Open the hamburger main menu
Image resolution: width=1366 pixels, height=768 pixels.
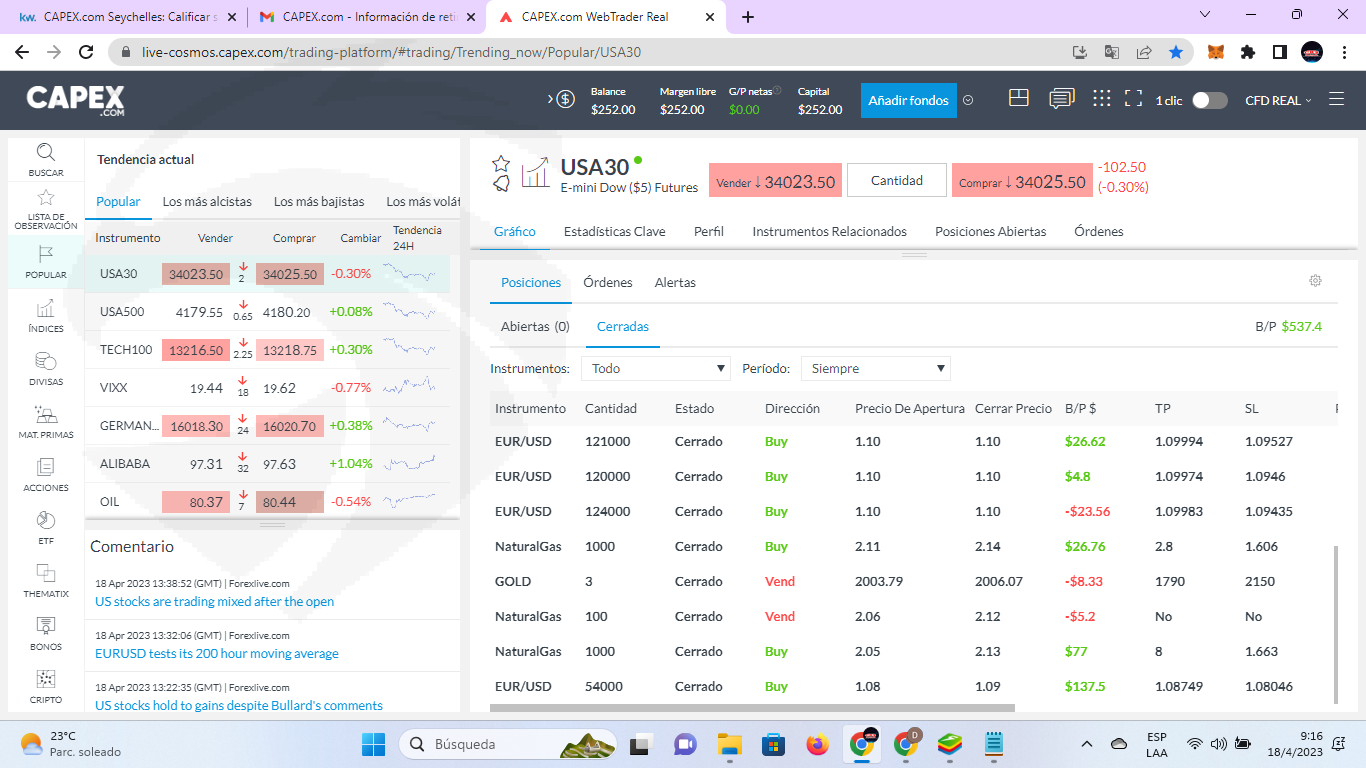(x=1337, y=99)
